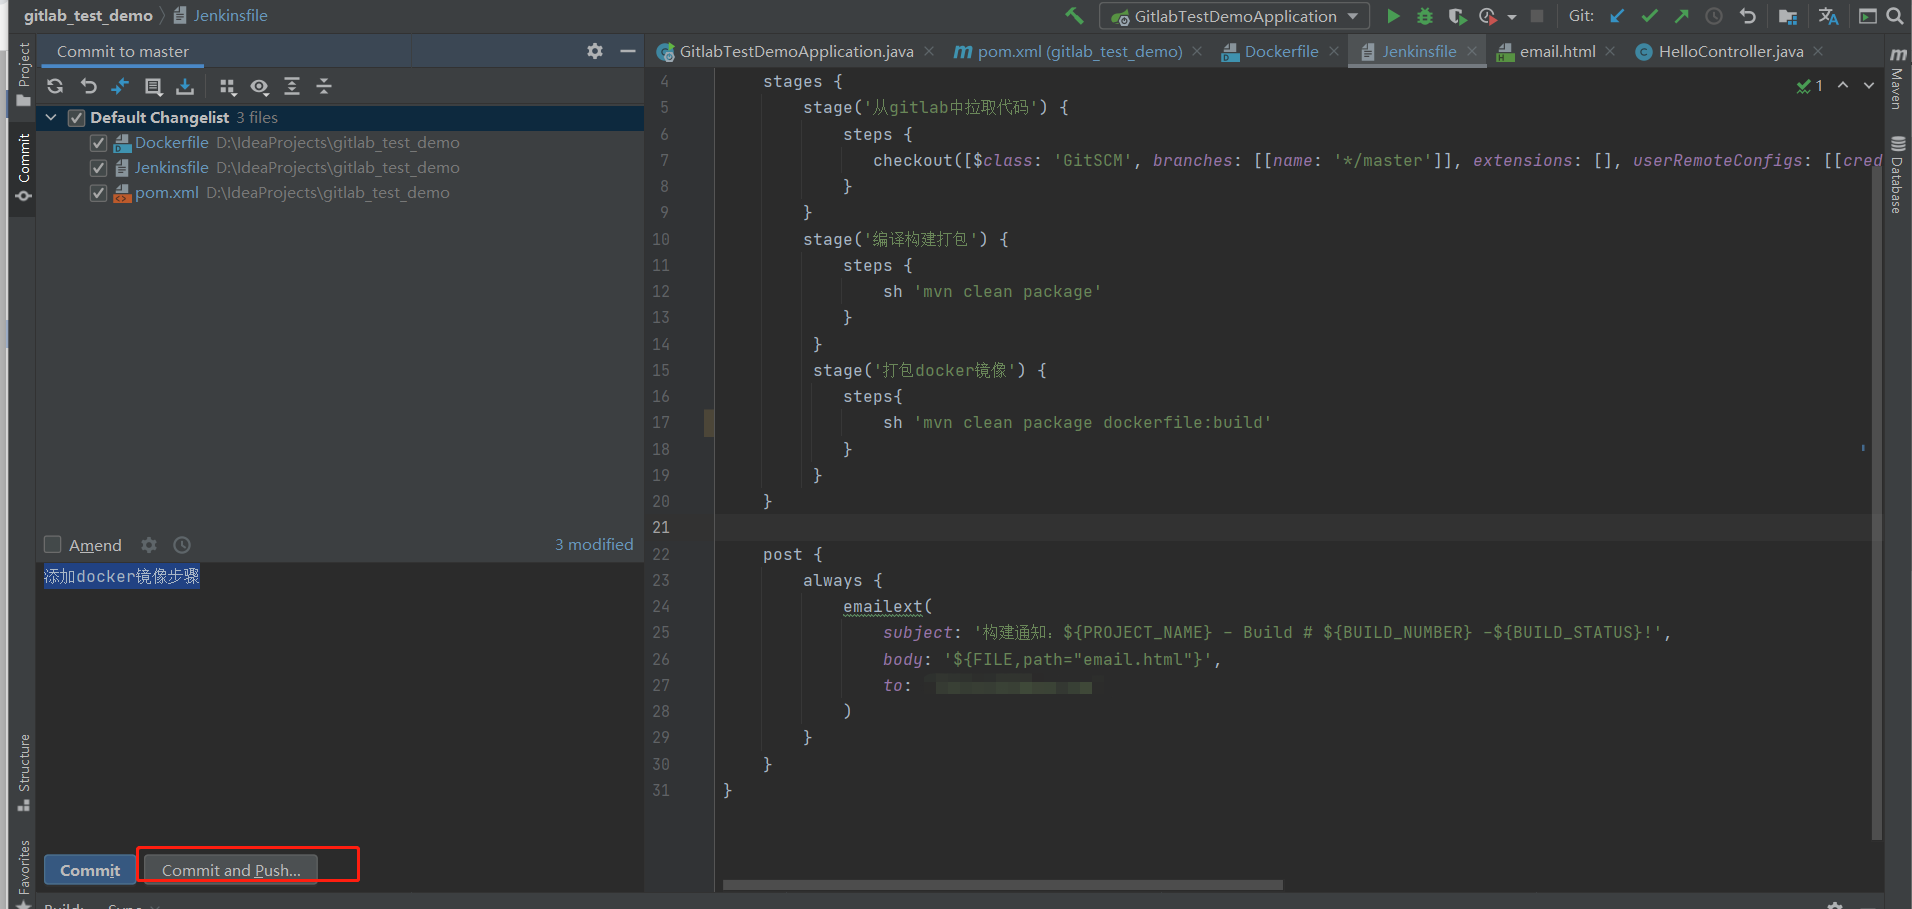Image resolution: width=1912 pixels, height=909 pixels.
Task: Click editor horizontal scrollbar
Action: click(x=1002, y=885)
